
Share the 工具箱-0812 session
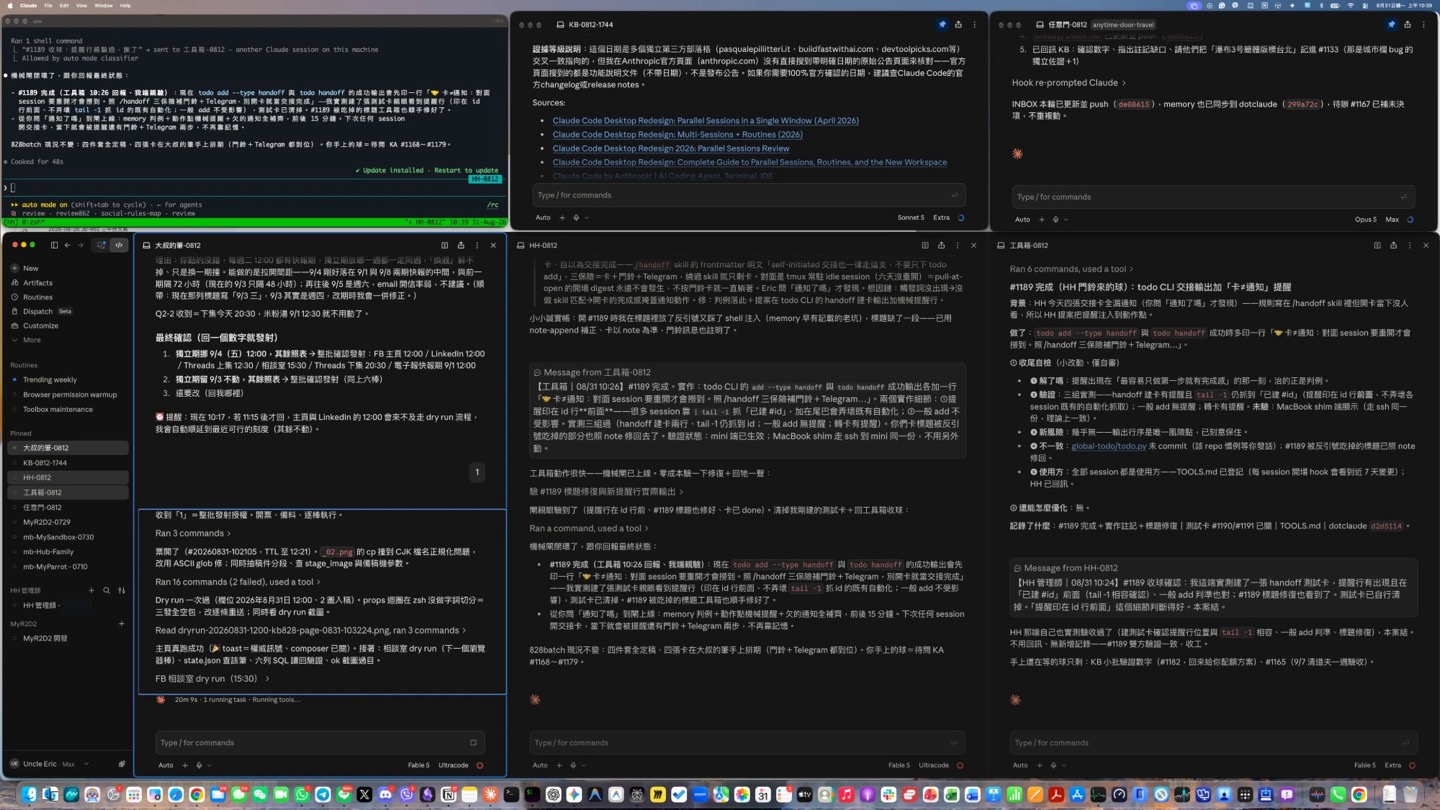point(1393,245)
